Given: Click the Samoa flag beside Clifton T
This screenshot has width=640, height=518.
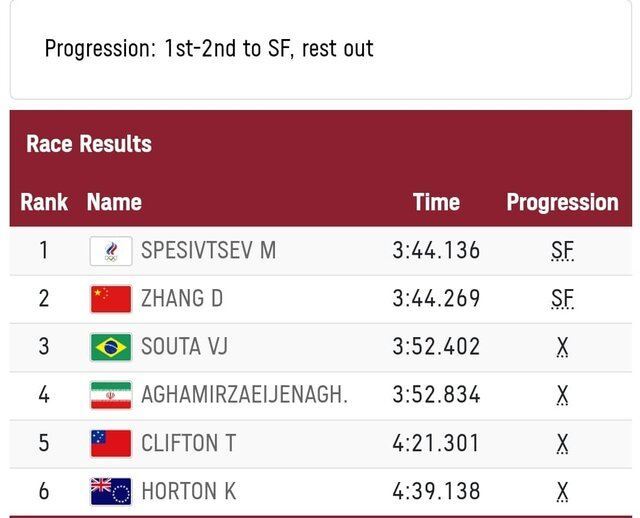Looking at the screenshot, I should 111,443.
